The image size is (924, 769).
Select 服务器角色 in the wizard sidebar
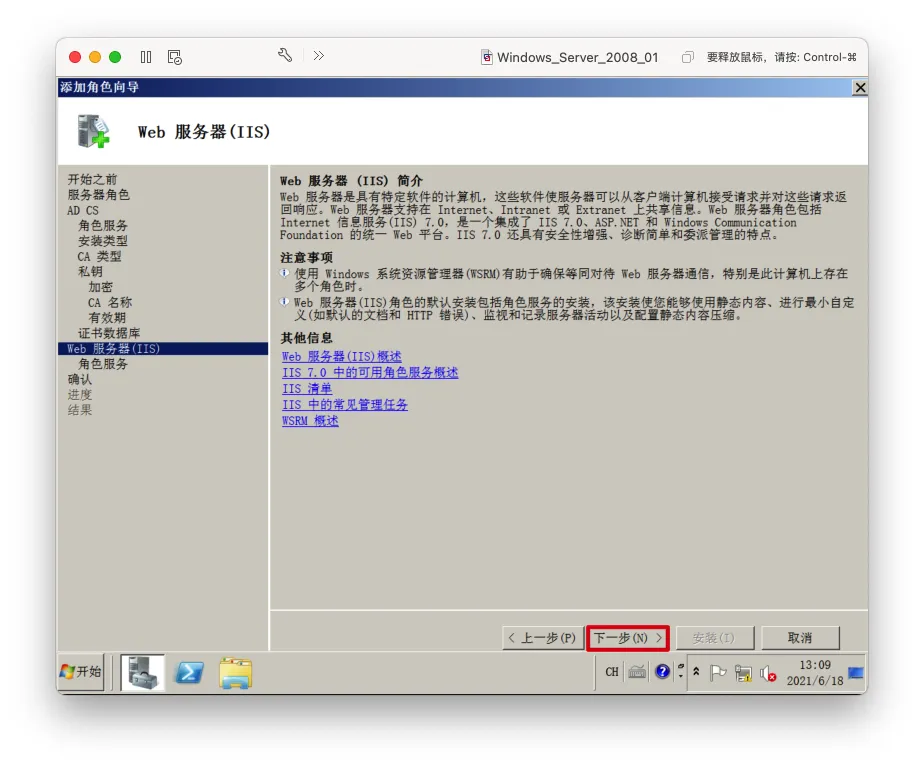(98, 194)
